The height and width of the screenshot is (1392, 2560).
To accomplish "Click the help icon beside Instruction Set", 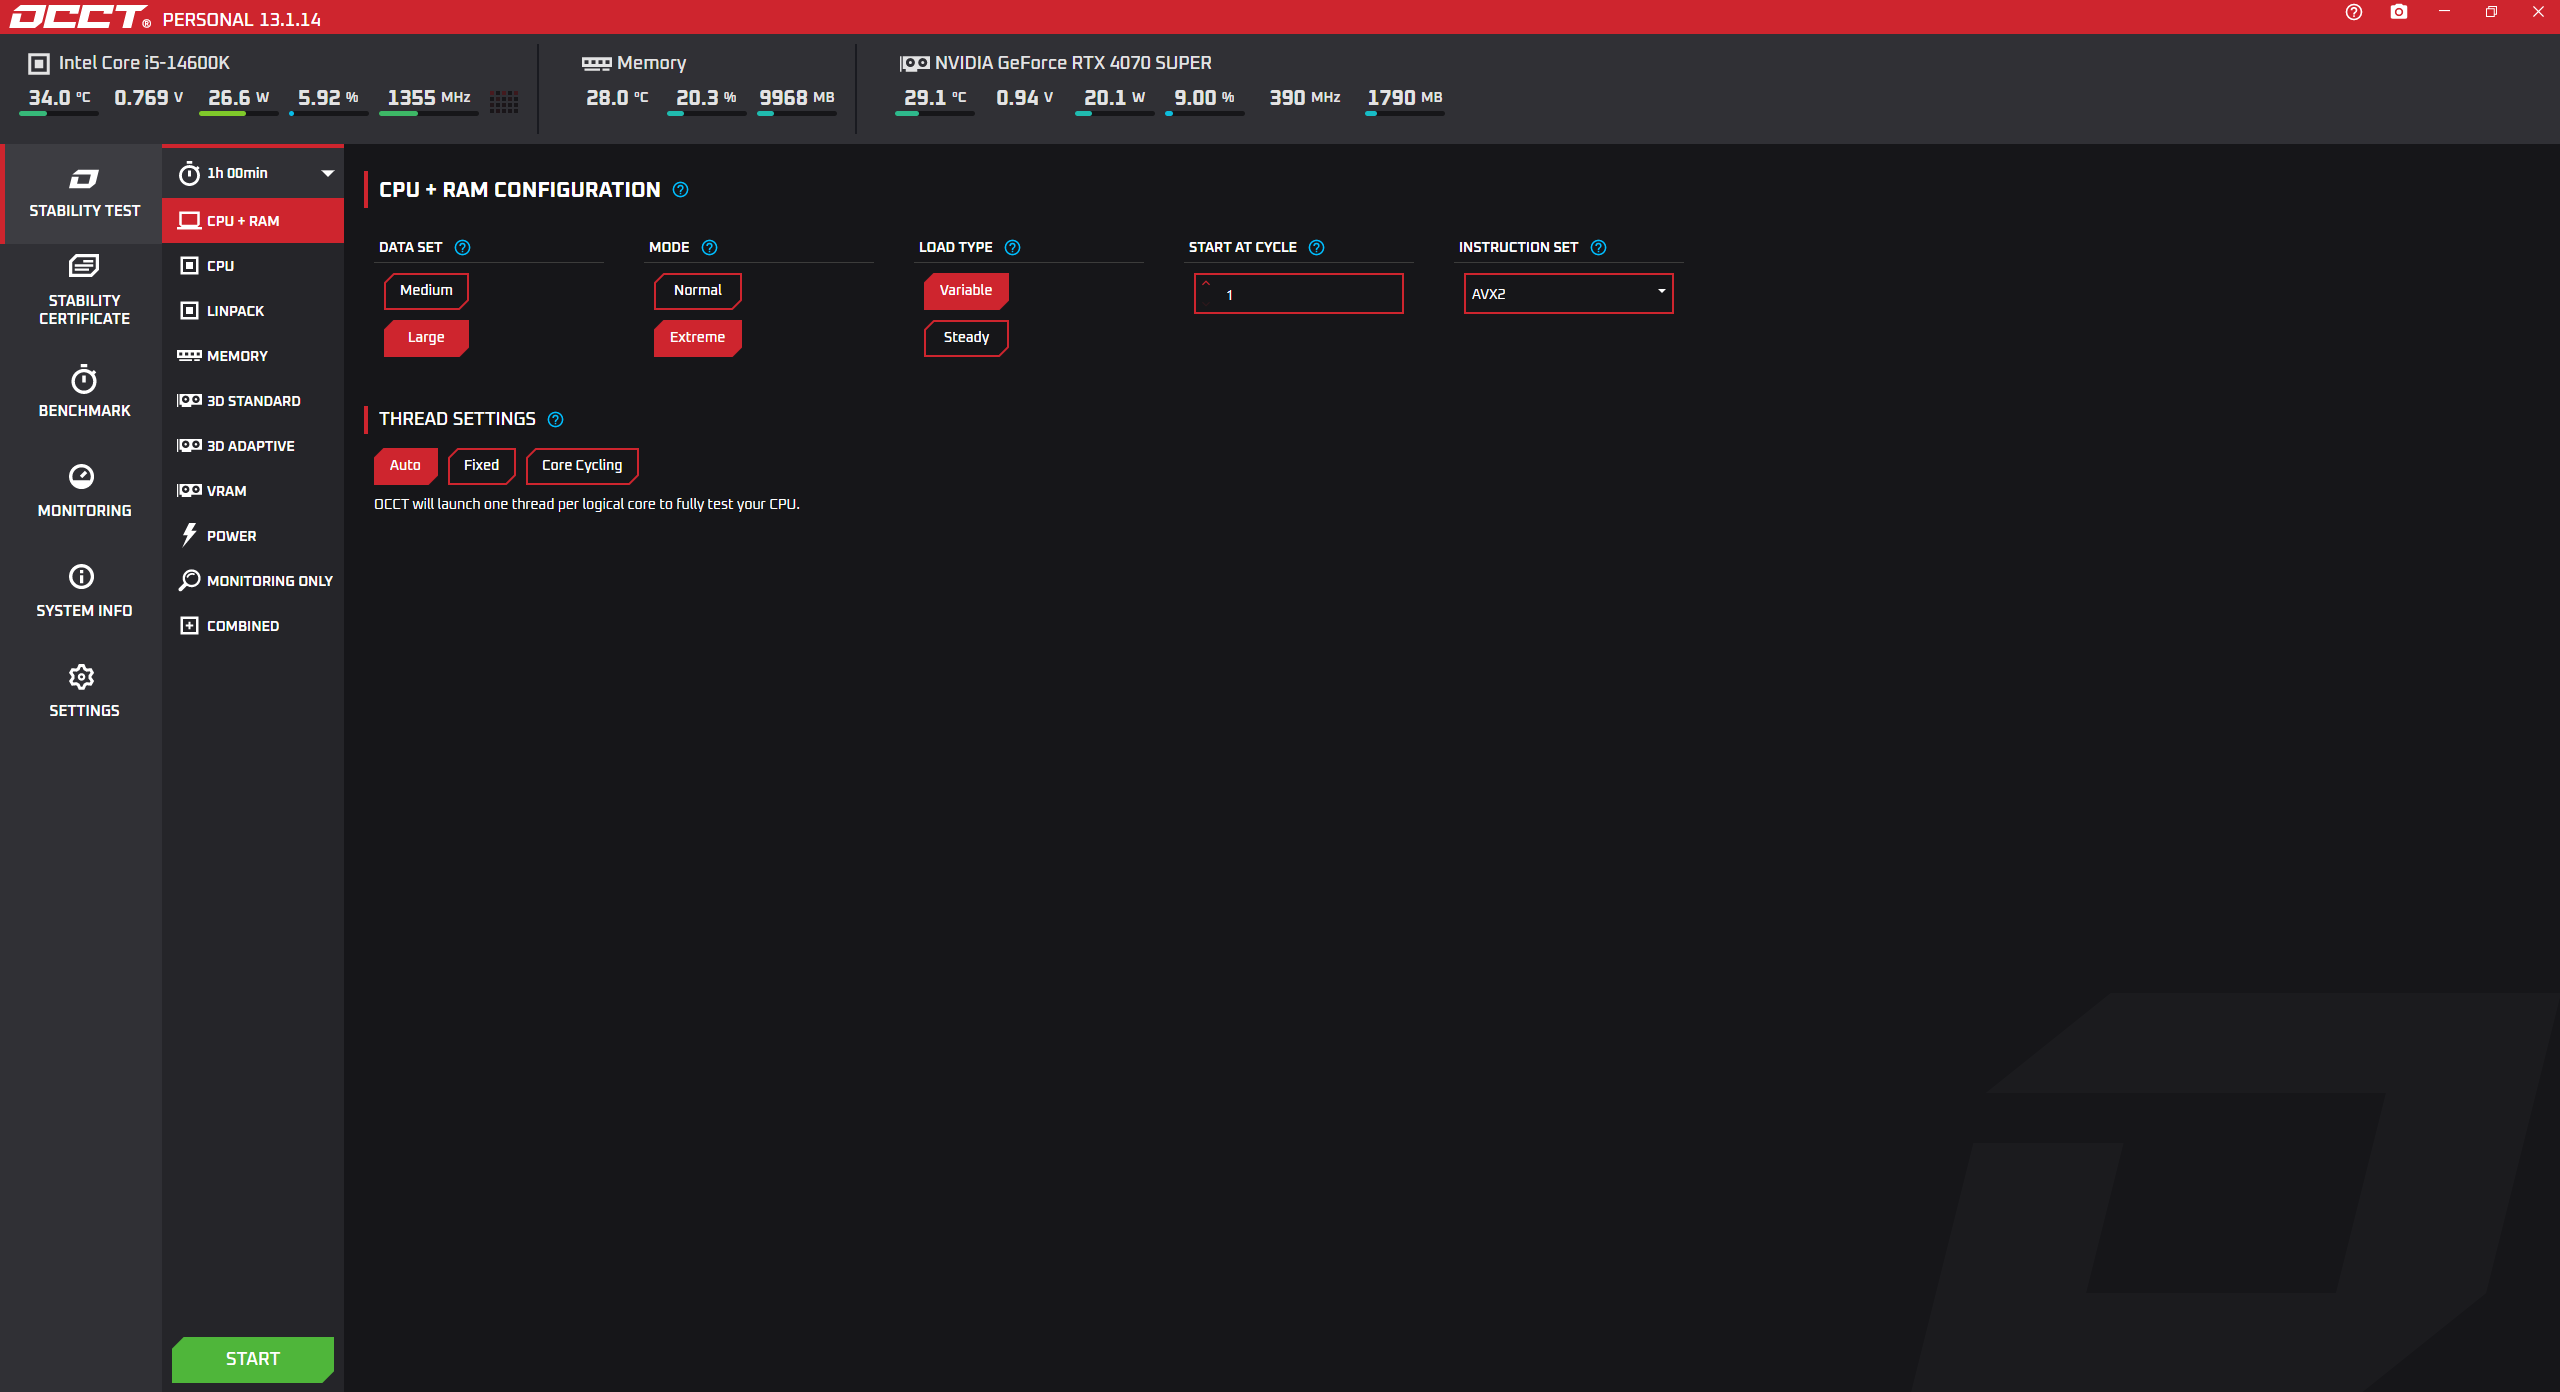I will [1598, 248].
